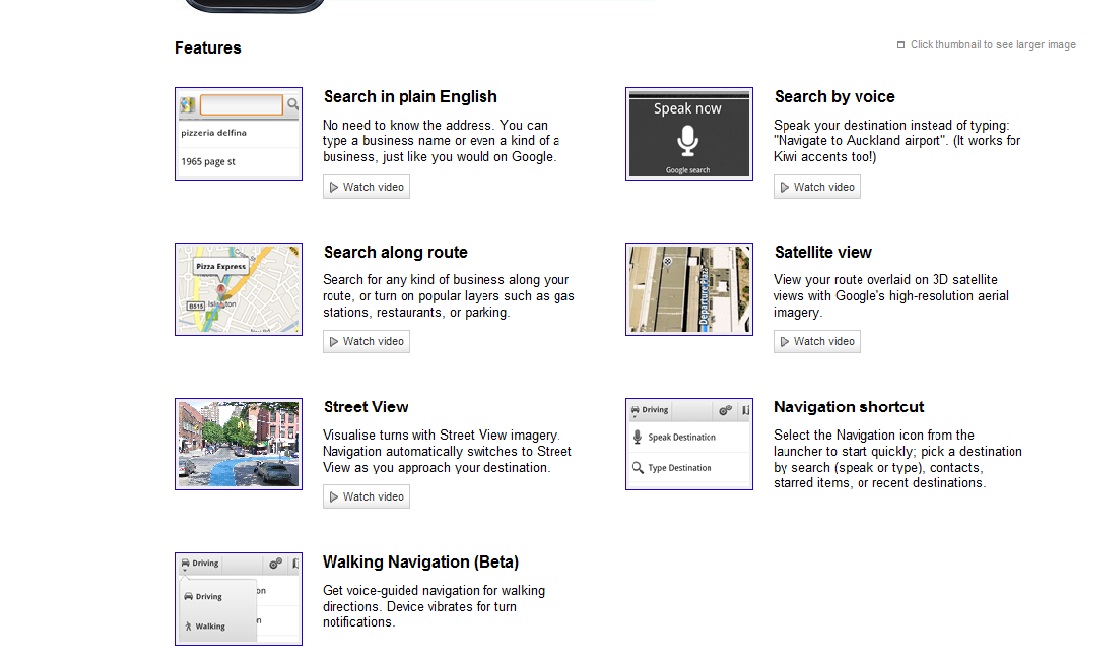Image resolution: width=1094 pixels, height=650 pixels.
Task: Open the Navigation shortcut thumbnail
Action: [x=689, y=444]
